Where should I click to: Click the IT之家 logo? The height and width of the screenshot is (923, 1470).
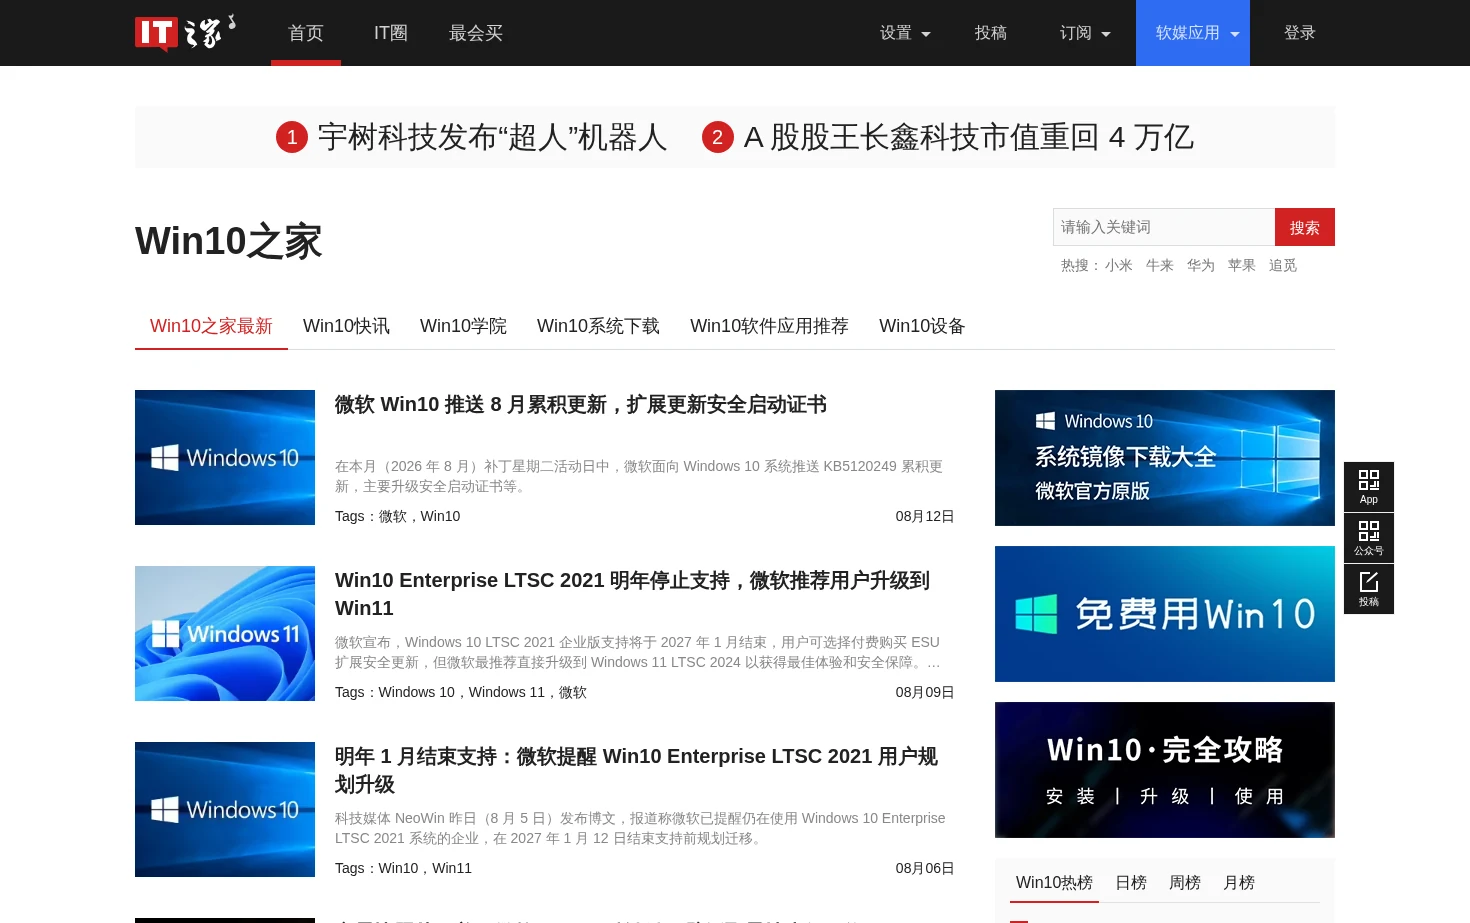186,32
